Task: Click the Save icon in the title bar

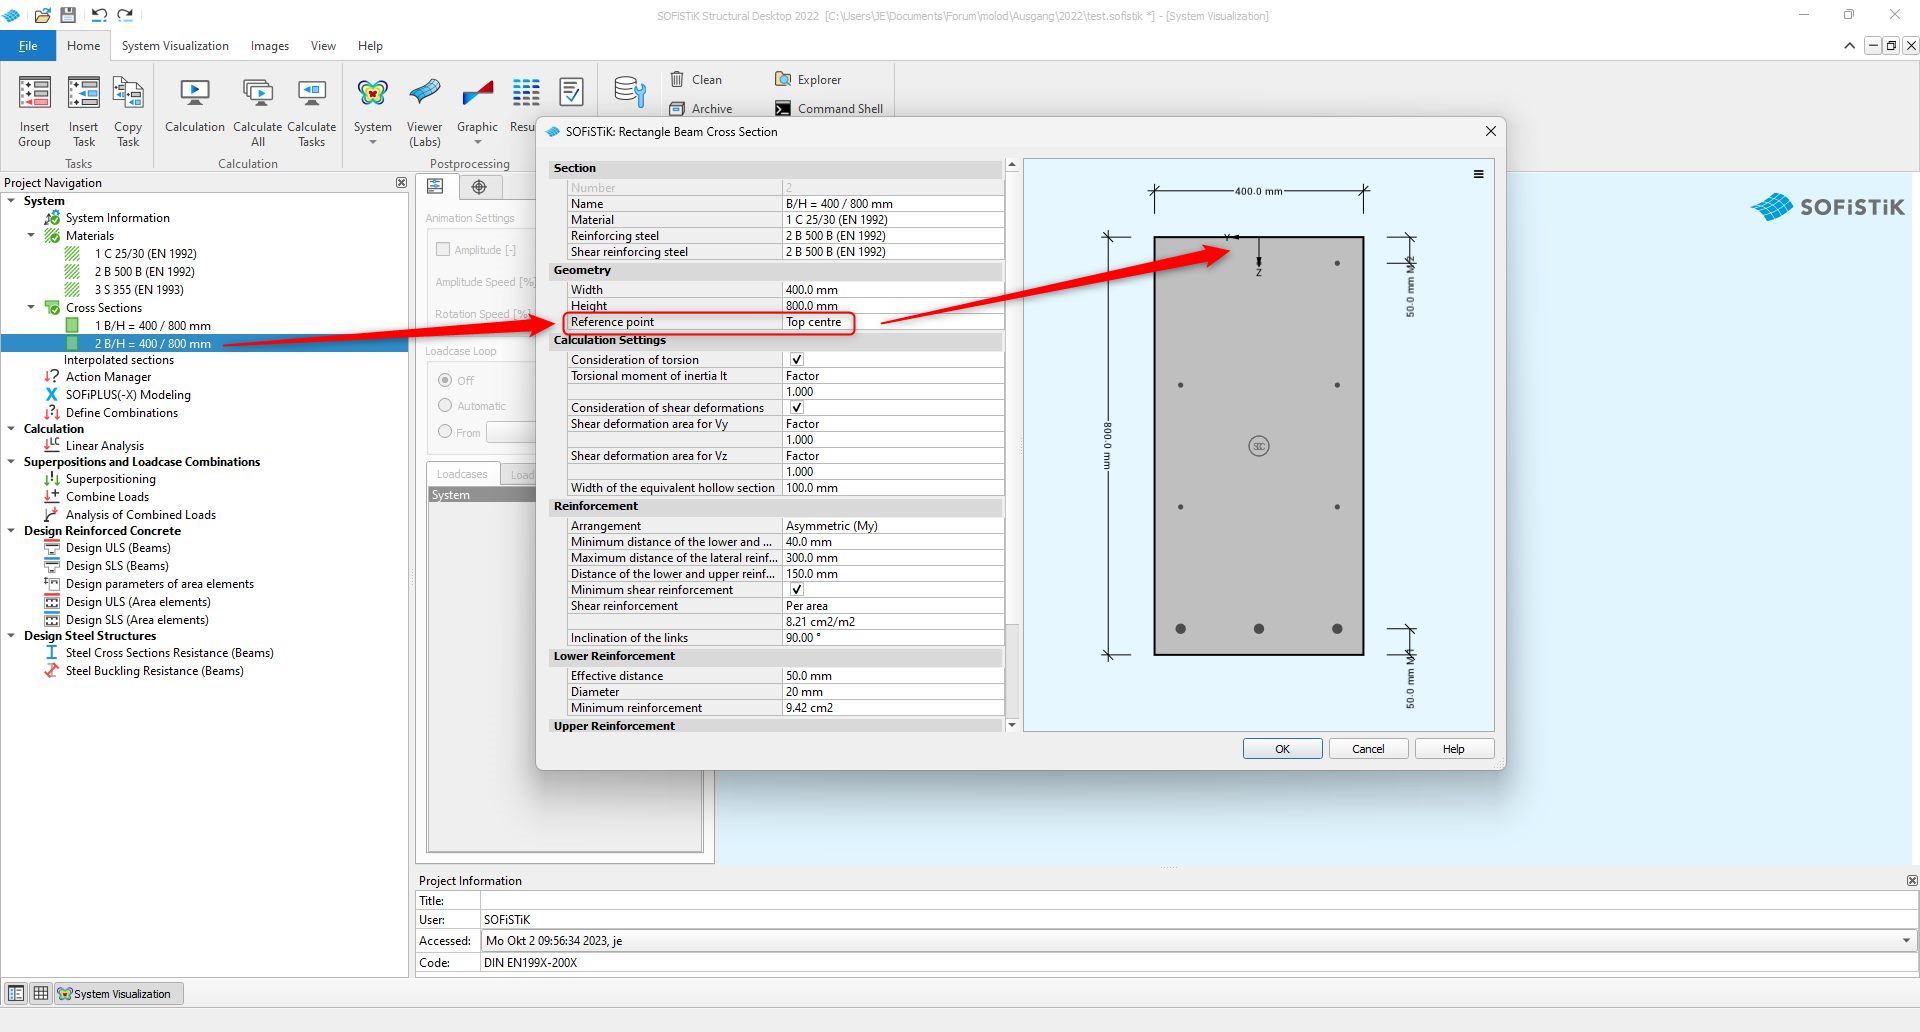Action: coord(68,15)
